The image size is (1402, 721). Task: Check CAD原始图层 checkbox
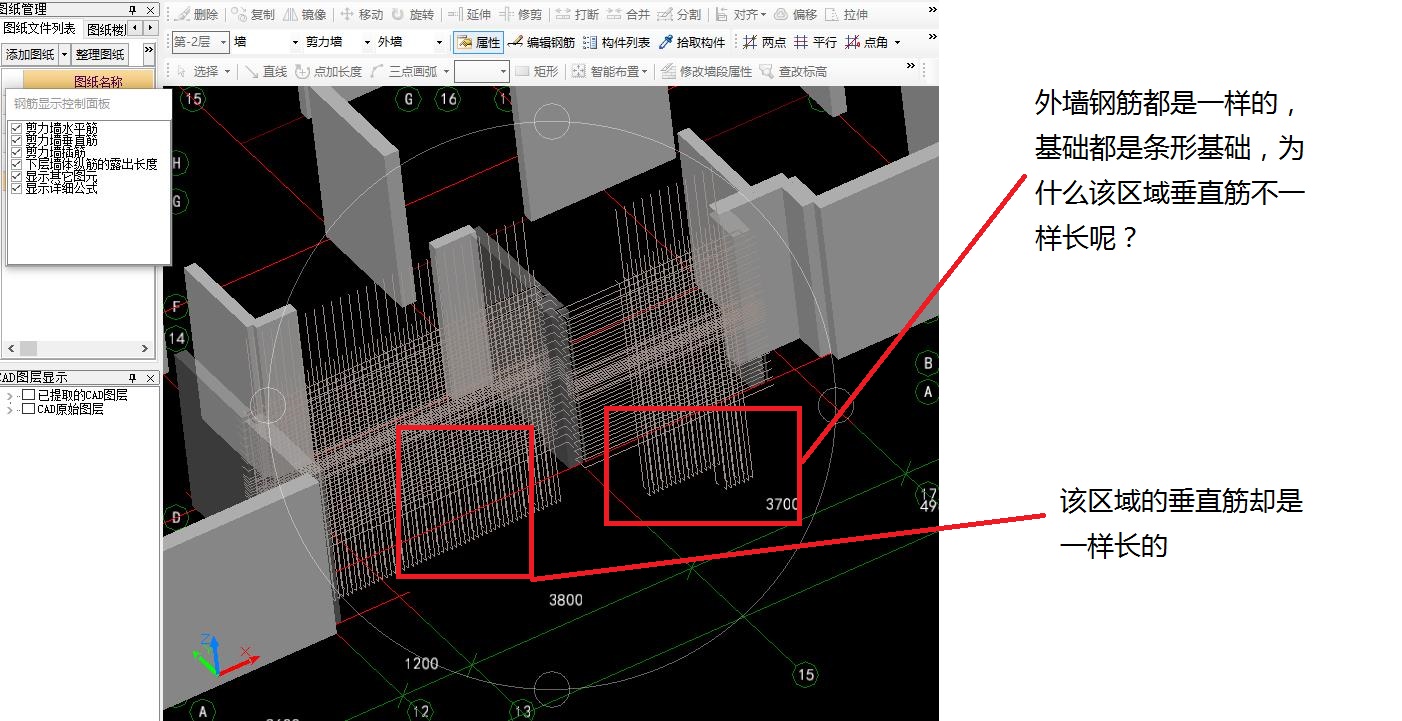pyautogui.click(x=29, y=409)
